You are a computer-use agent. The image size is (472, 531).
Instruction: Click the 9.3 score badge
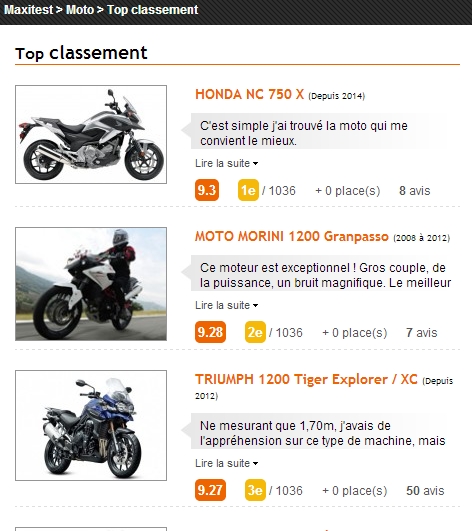[x=207, y=190]
